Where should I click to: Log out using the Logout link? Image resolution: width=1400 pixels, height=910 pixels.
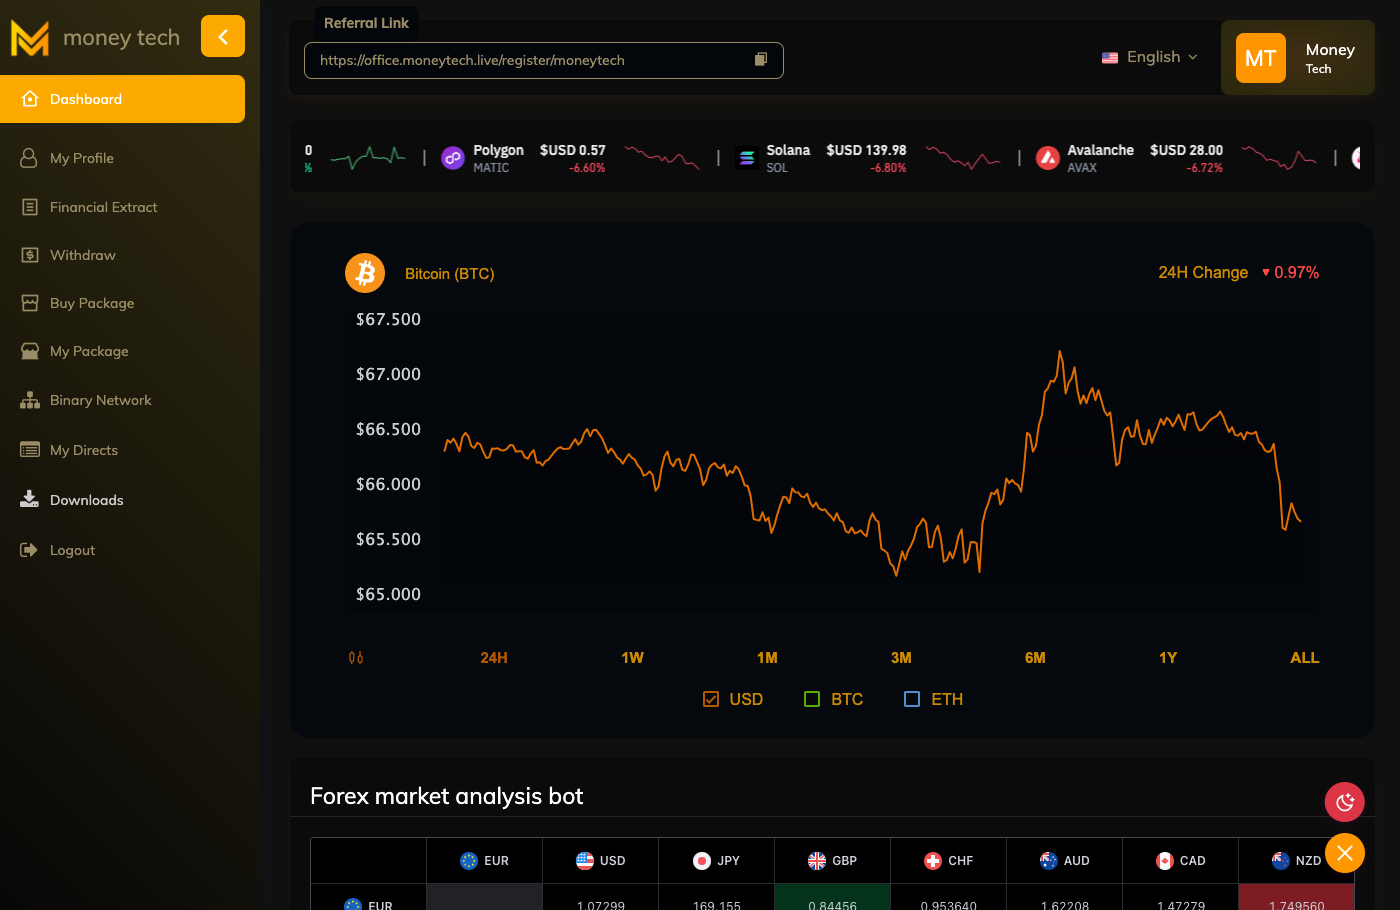(72, 550)
